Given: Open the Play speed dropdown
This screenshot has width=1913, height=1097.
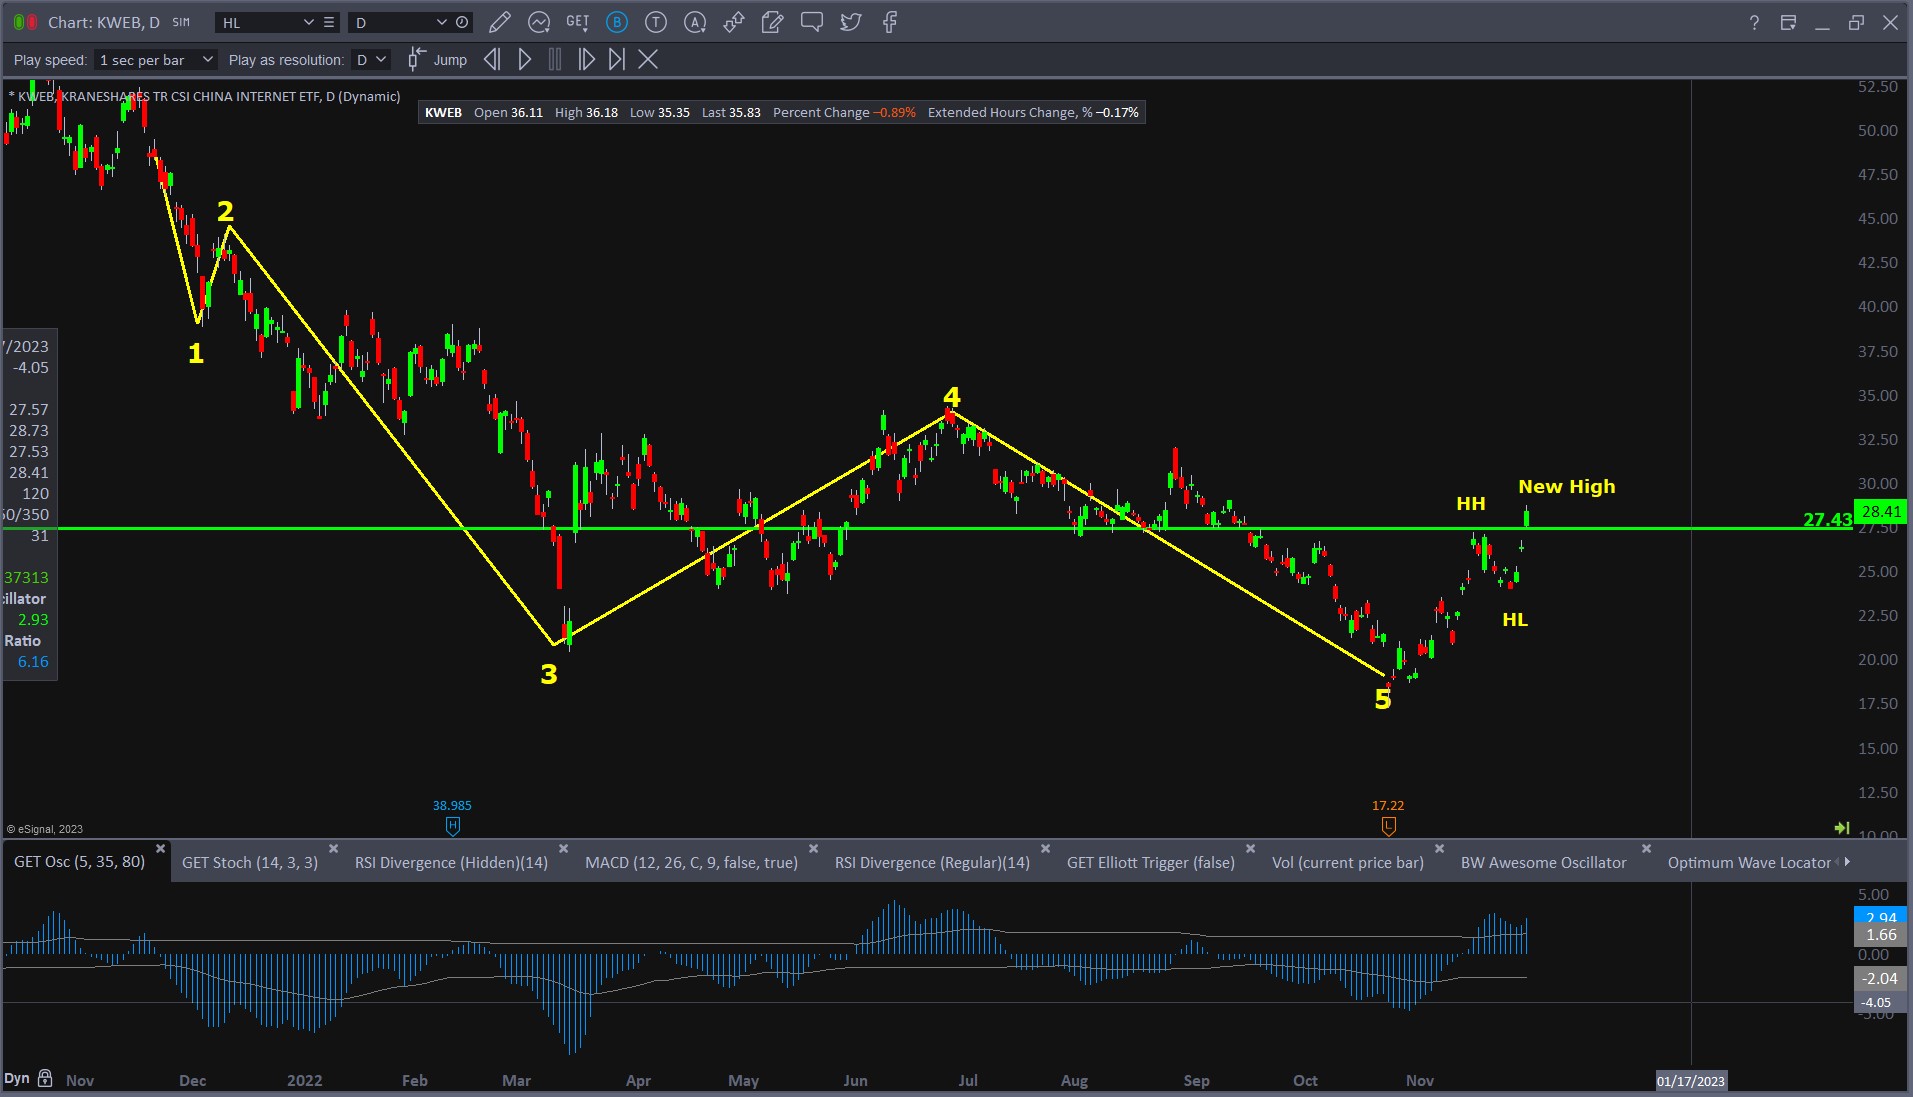Looking at the screenshot, I should 156,60.
